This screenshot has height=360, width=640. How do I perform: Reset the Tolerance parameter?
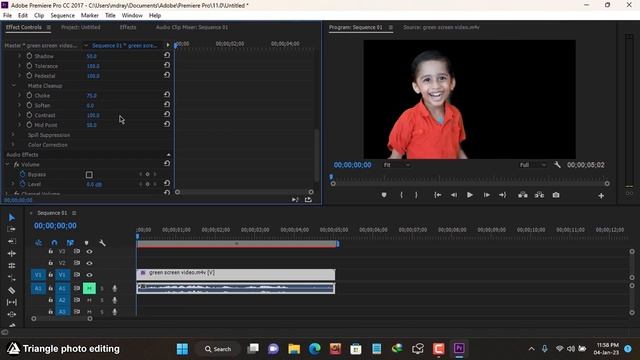point(167,65)
